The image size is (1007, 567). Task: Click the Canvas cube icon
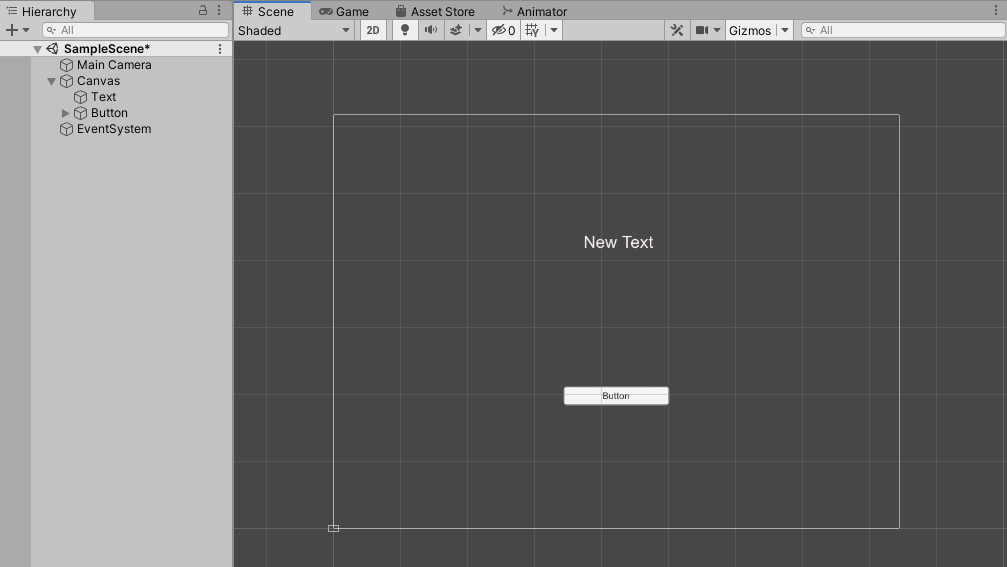66,81
